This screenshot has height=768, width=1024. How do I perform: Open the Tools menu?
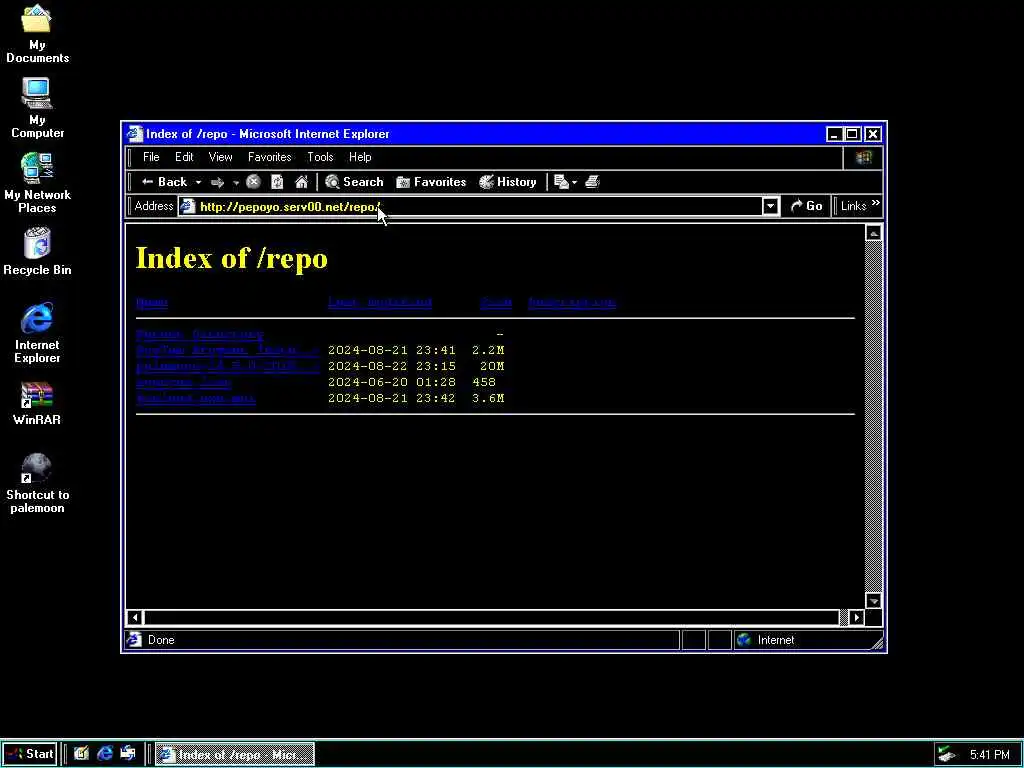321,157
